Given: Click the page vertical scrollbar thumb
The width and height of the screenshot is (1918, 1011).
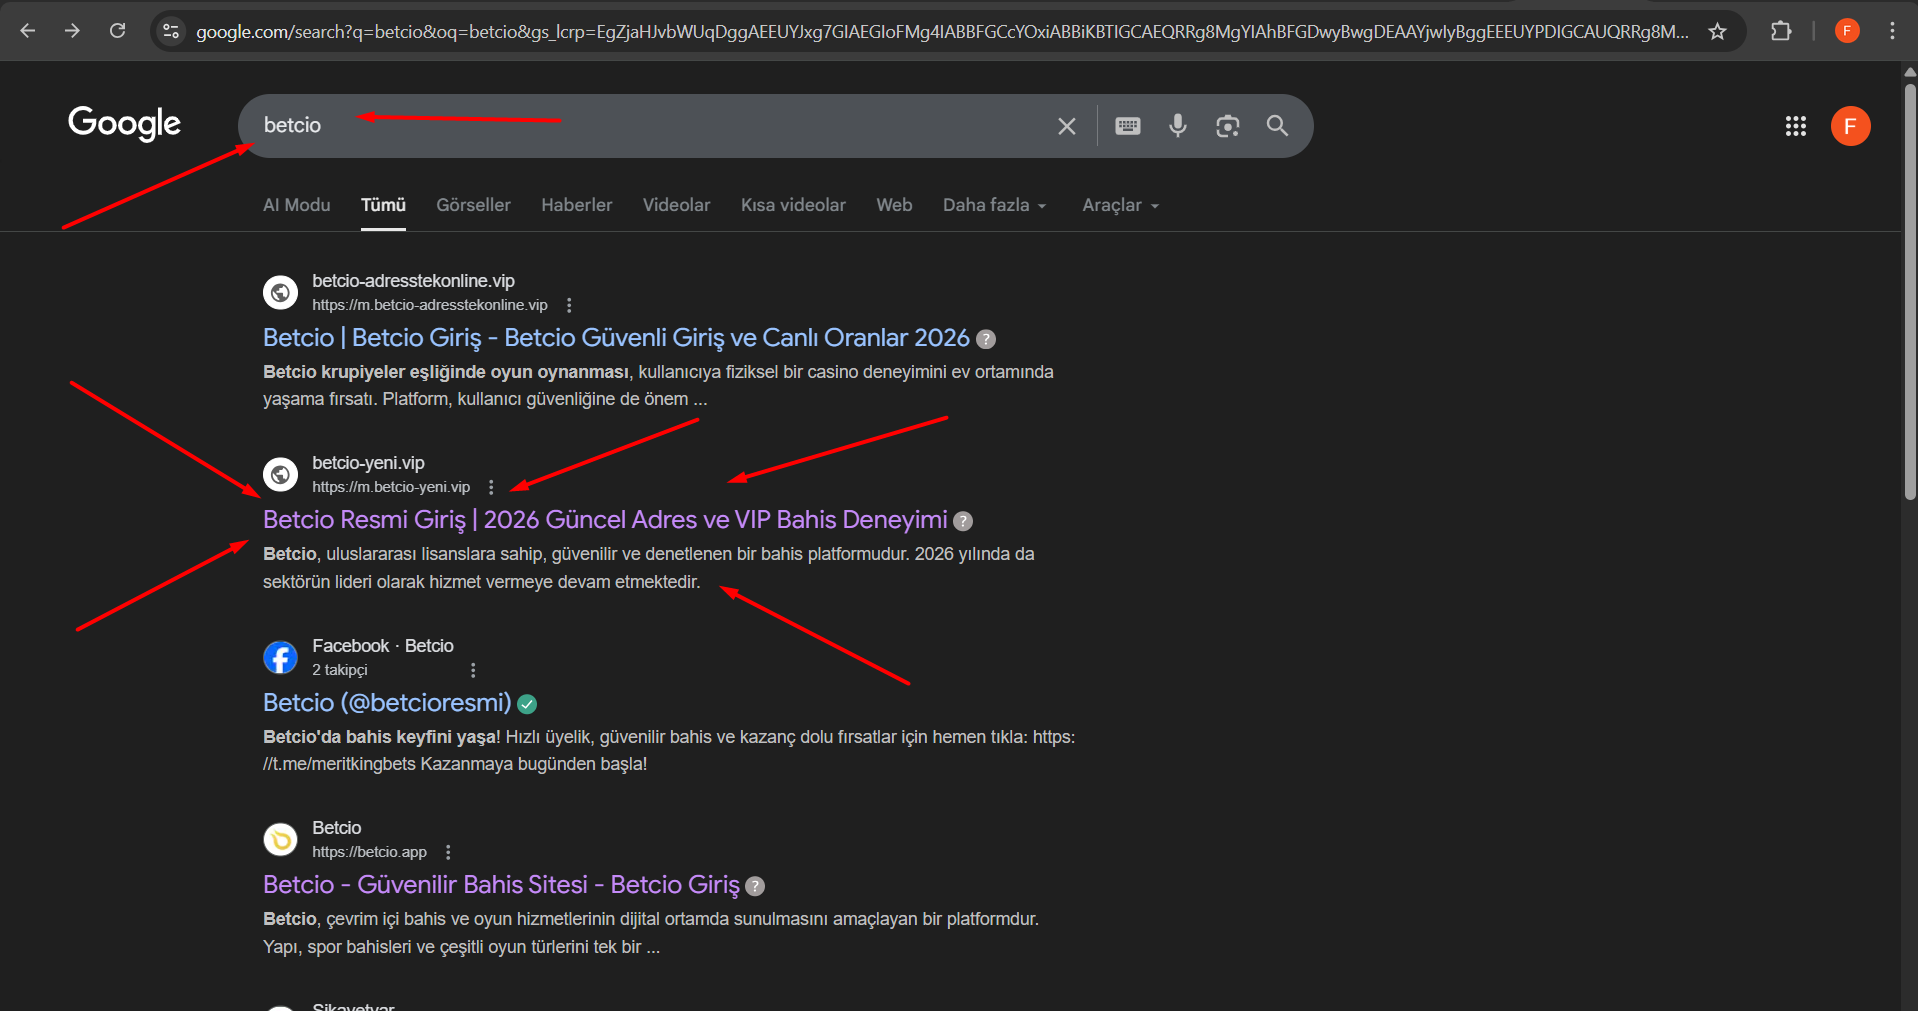Looking at the screenshot, I should click(1909, 291).
